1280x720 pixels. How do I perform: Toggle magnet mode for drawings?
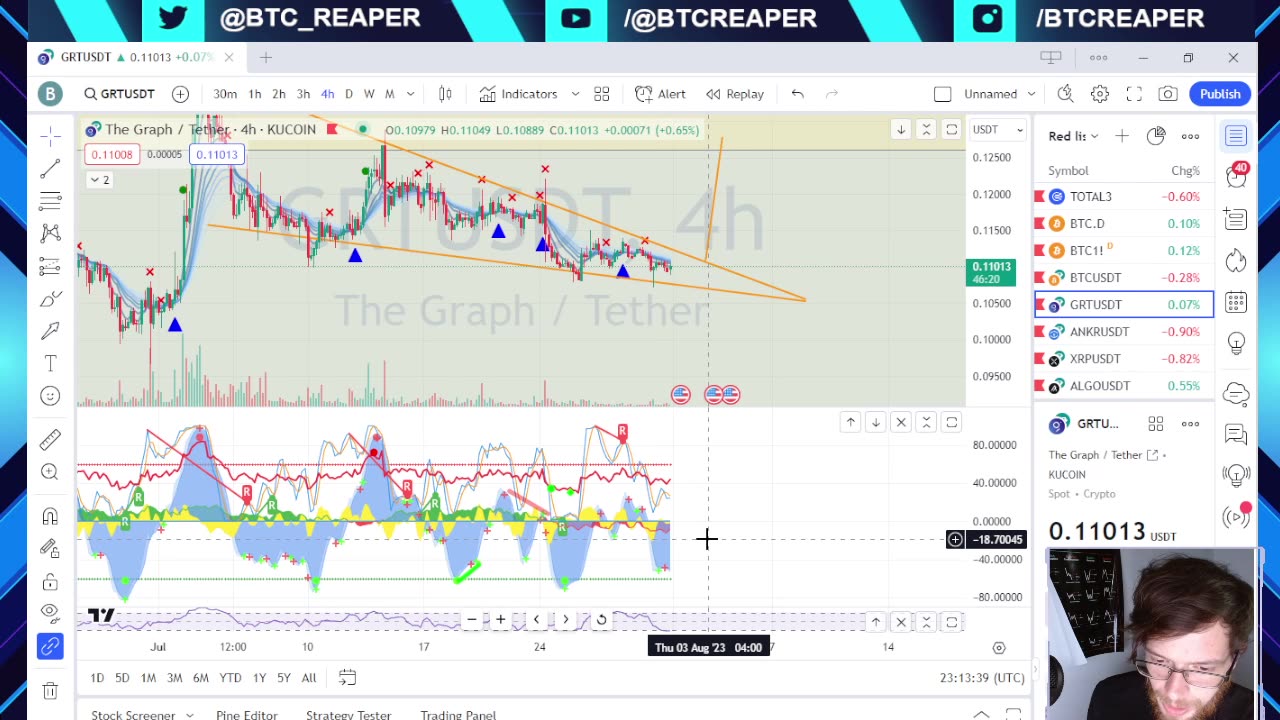[x=50, y=516]
